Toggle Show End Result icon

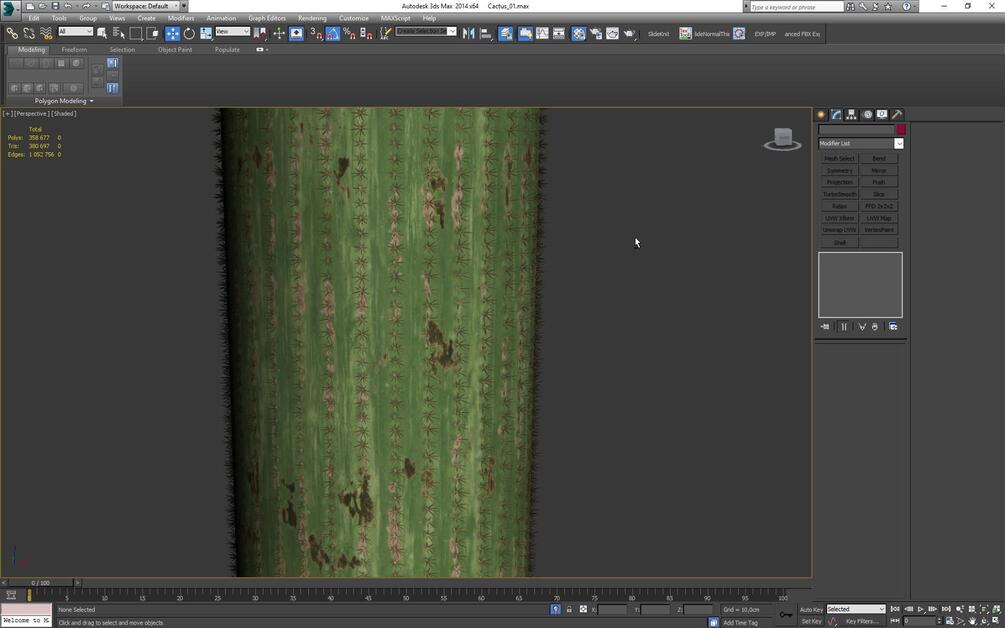pos(843,327)
